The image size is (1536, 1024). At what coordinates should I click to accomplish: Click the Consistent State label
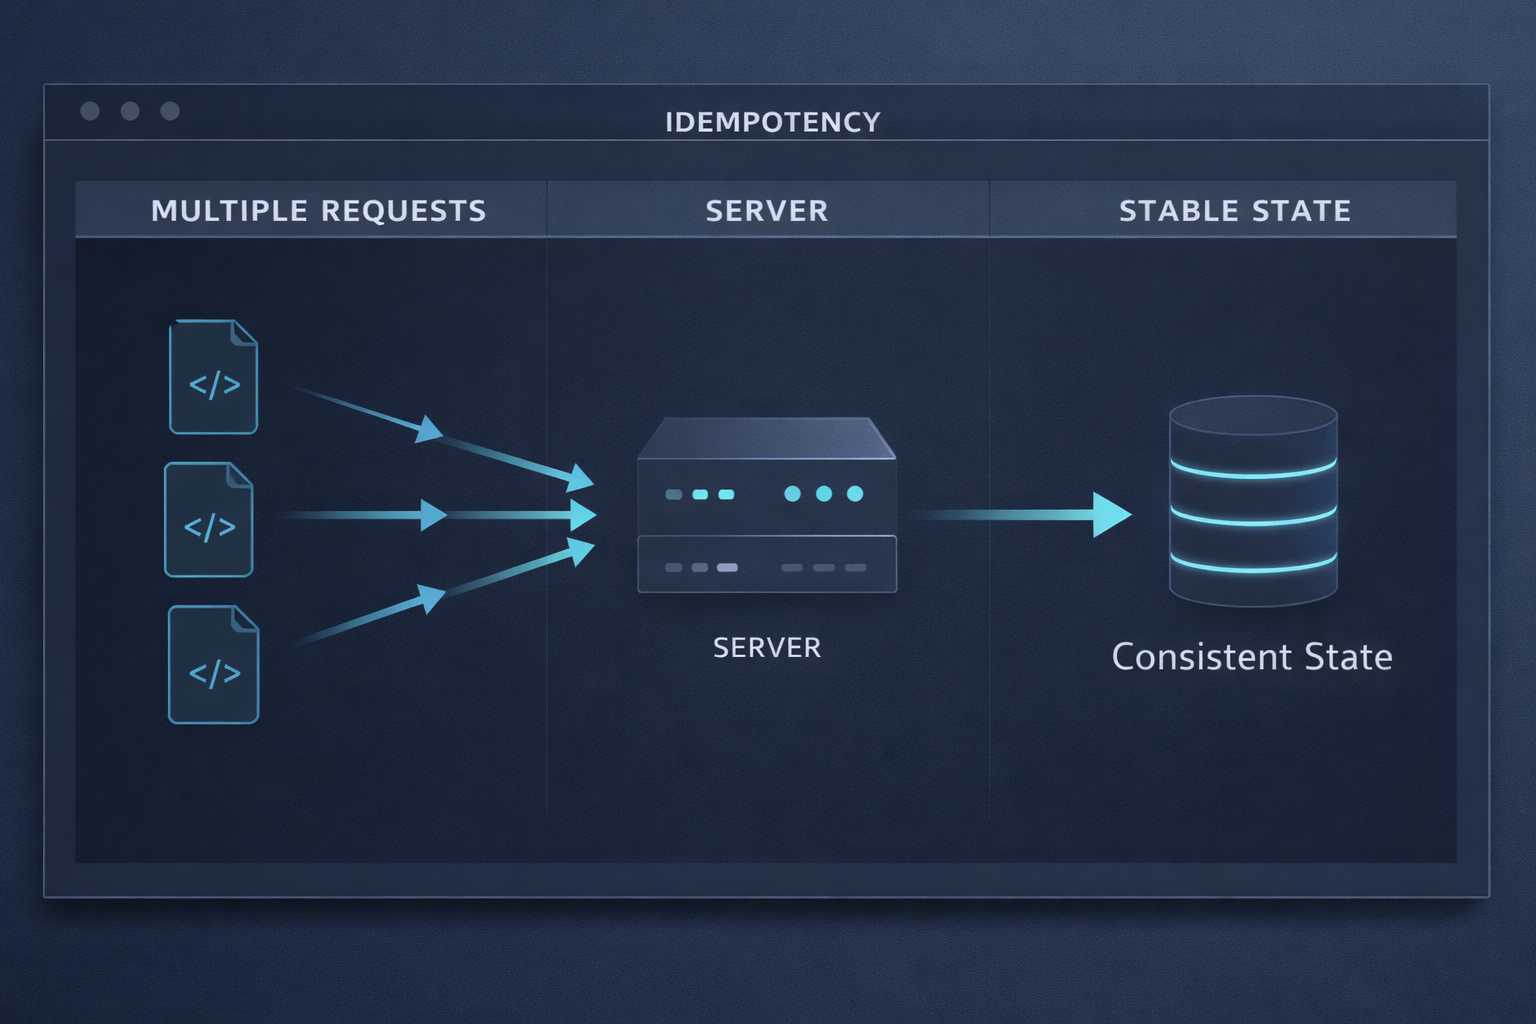point(1252,656)
